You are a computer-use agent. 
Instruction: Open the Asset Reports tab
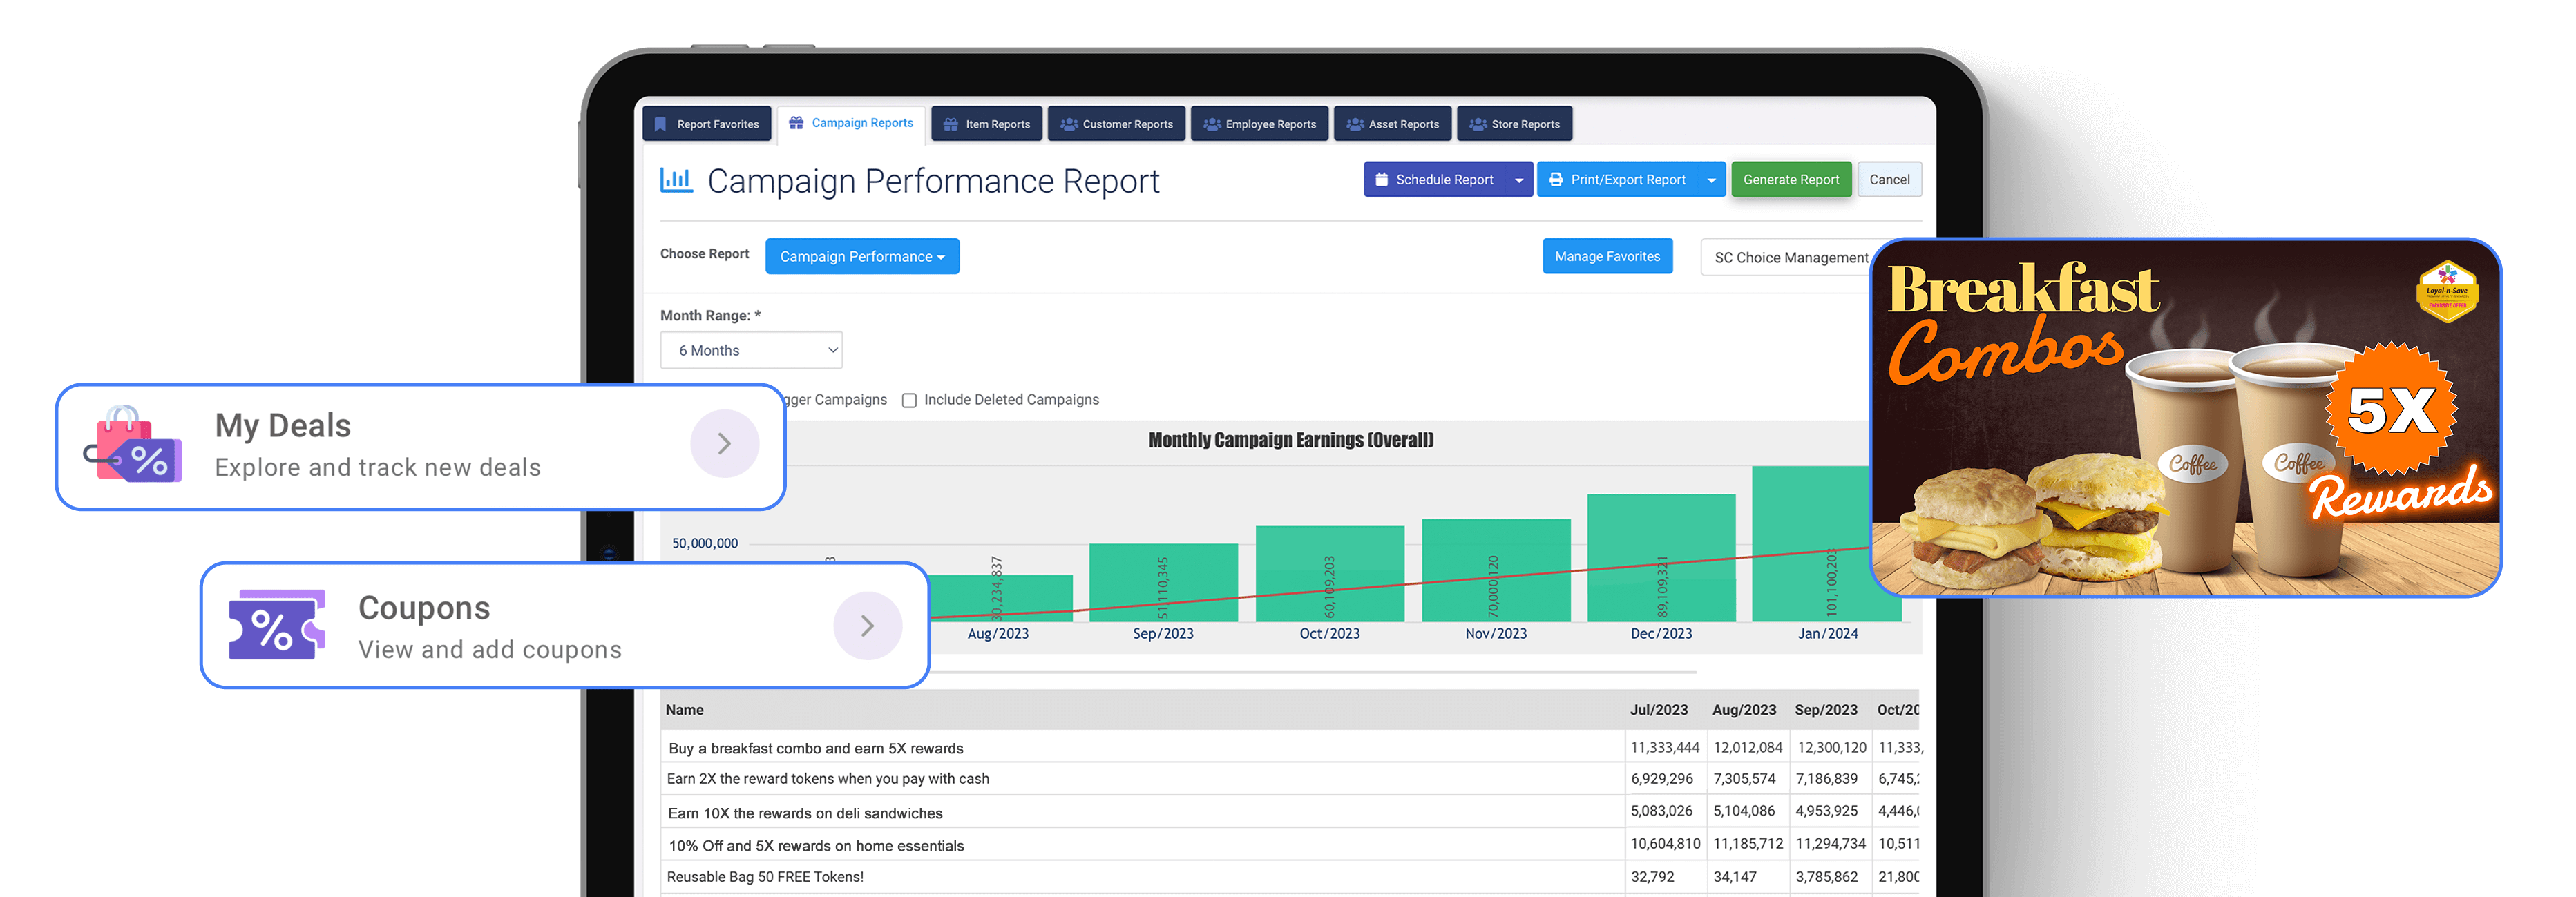click(1392, 124)
